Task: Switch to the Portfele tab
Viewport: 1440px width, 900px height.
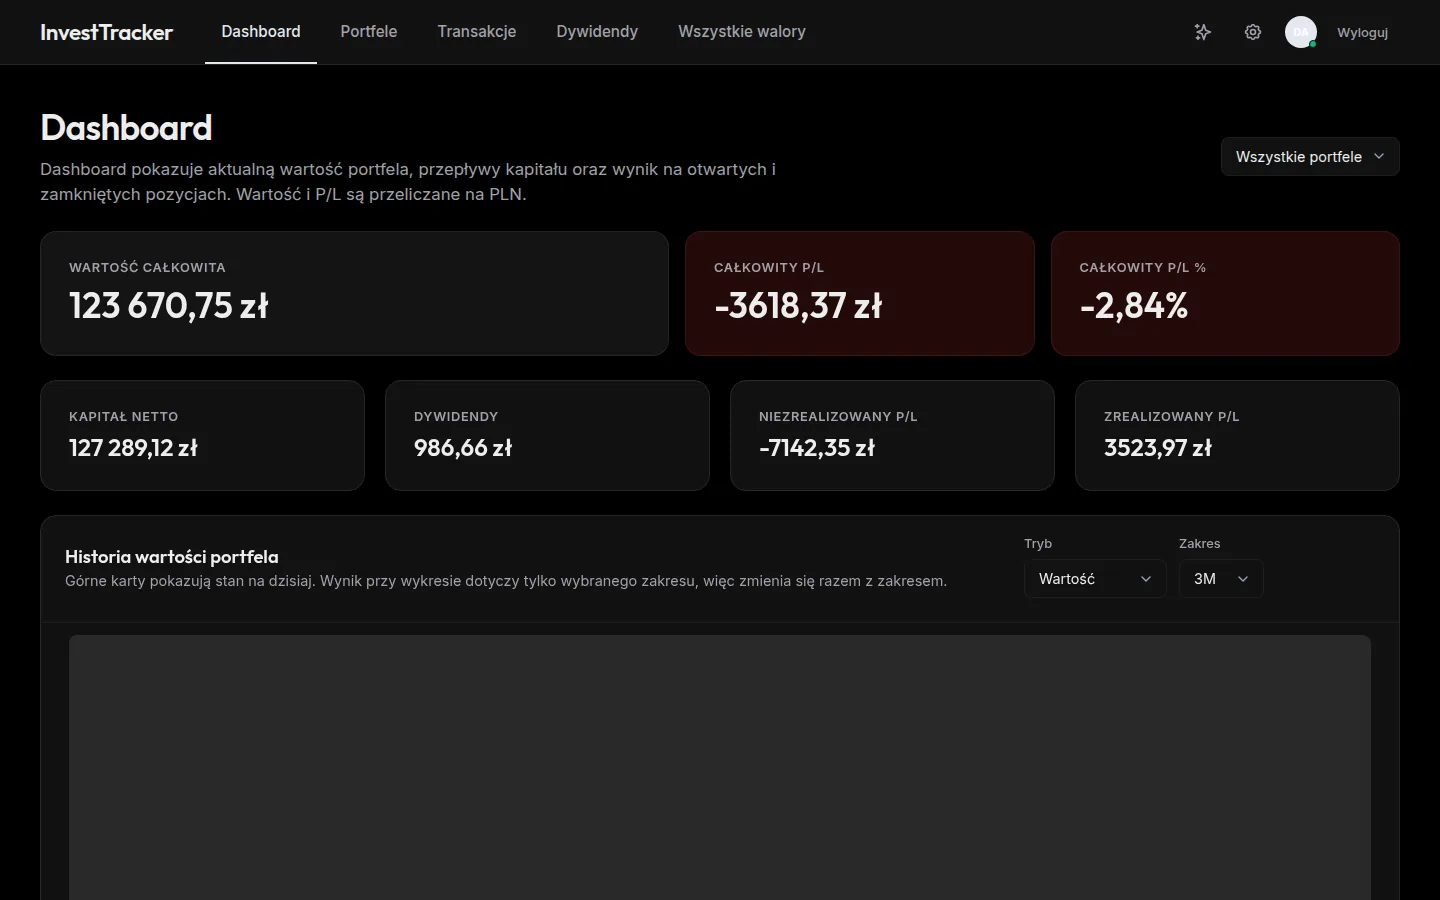Action: point(369,31)
